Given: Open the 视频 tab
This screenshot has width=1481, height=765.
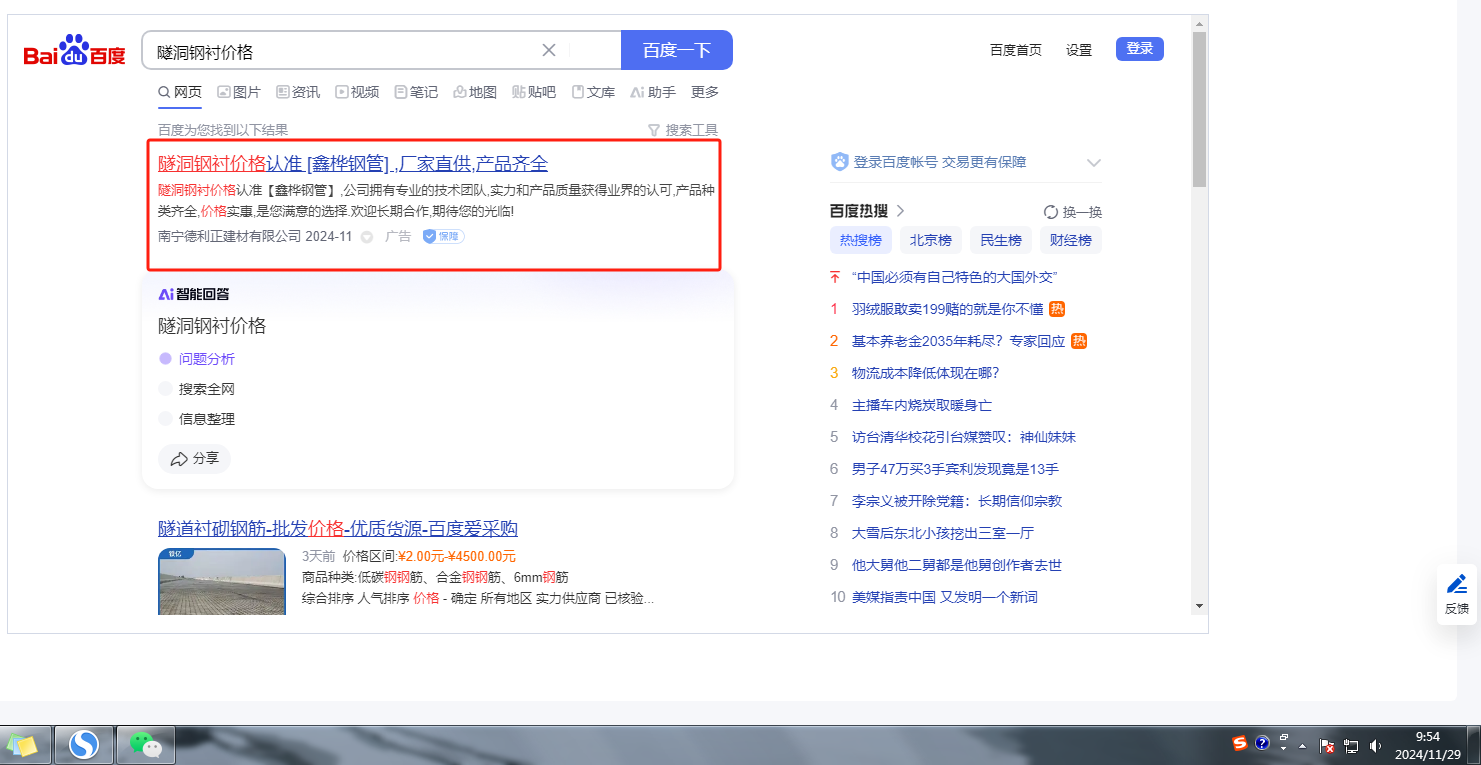Looking at the screenshot, I should (x=357, y=92).
